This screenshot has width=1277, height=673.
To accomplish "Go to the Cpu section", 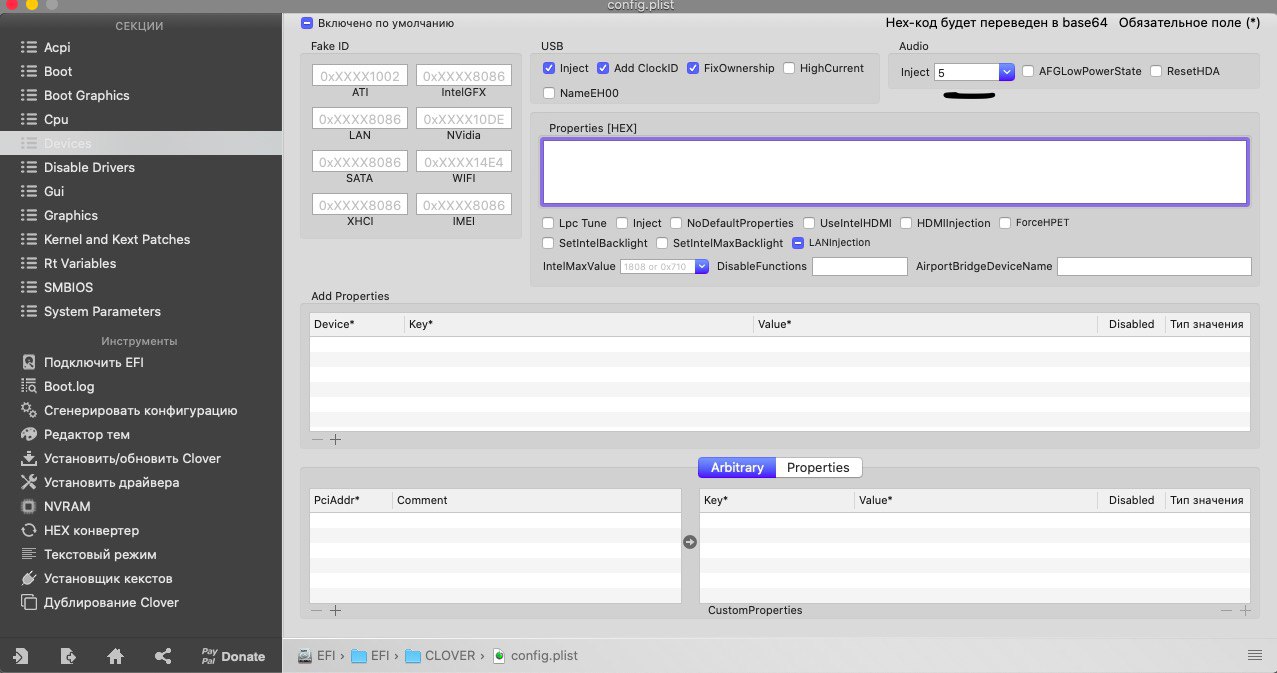I will (x=140, y=119).
